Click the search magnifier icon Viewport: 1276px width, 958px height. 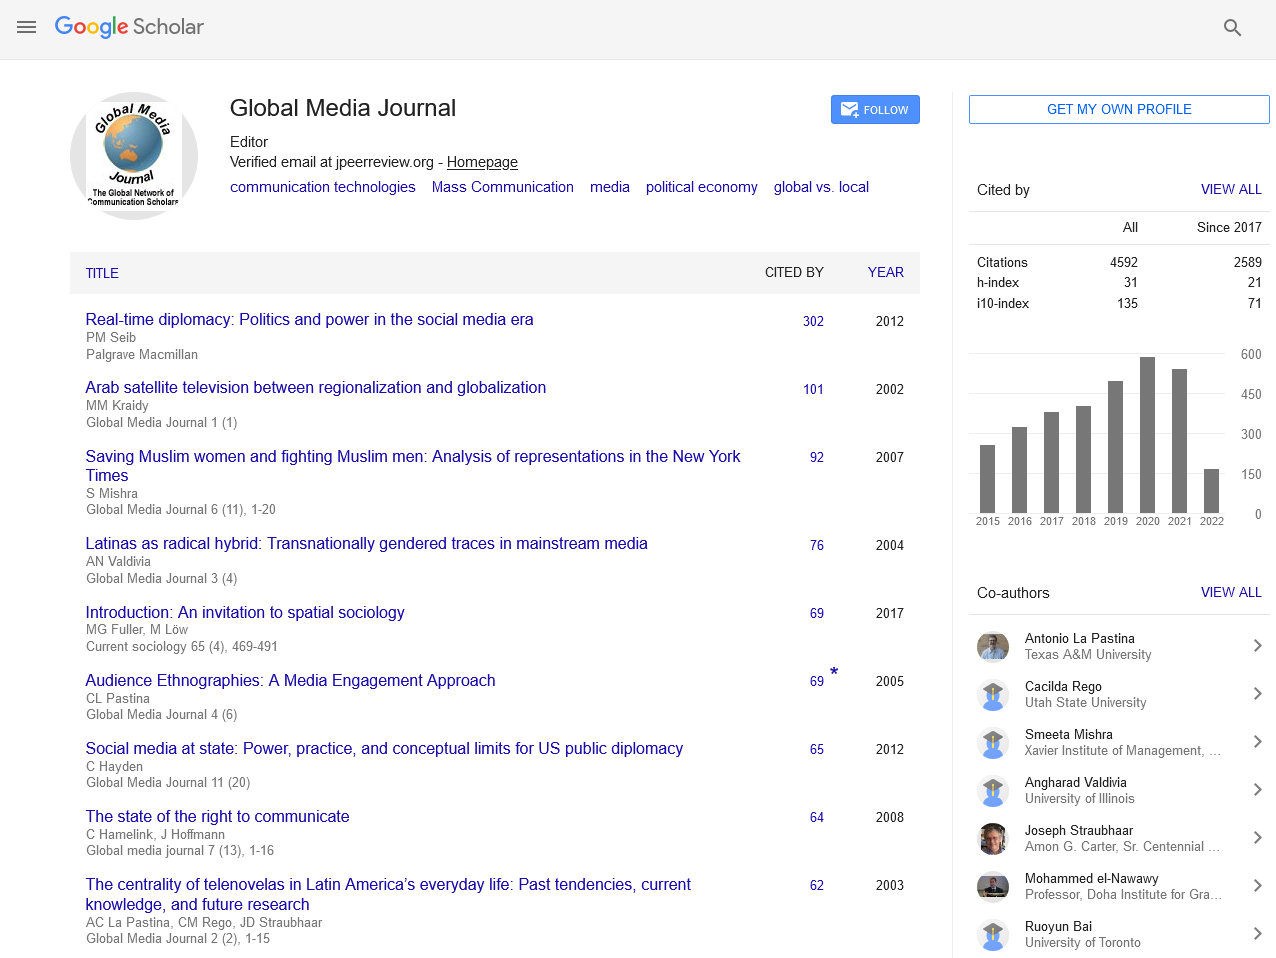coord(1232,28)
